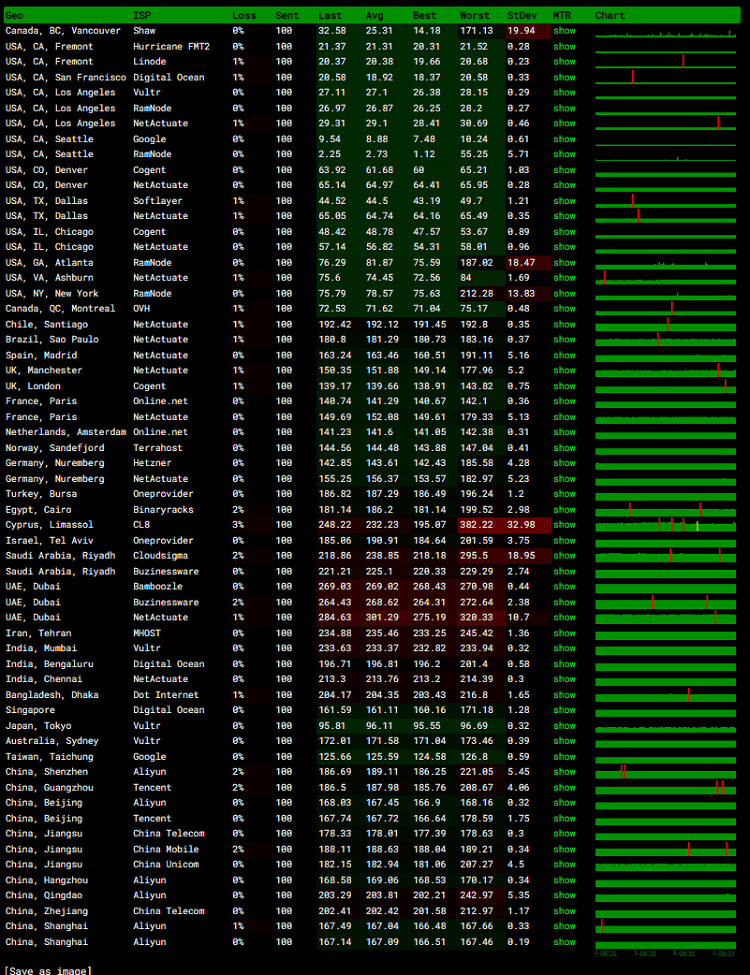The image size is (750, 975).
Task: Show MTR for Taichung Google
Action: point(564,756)
